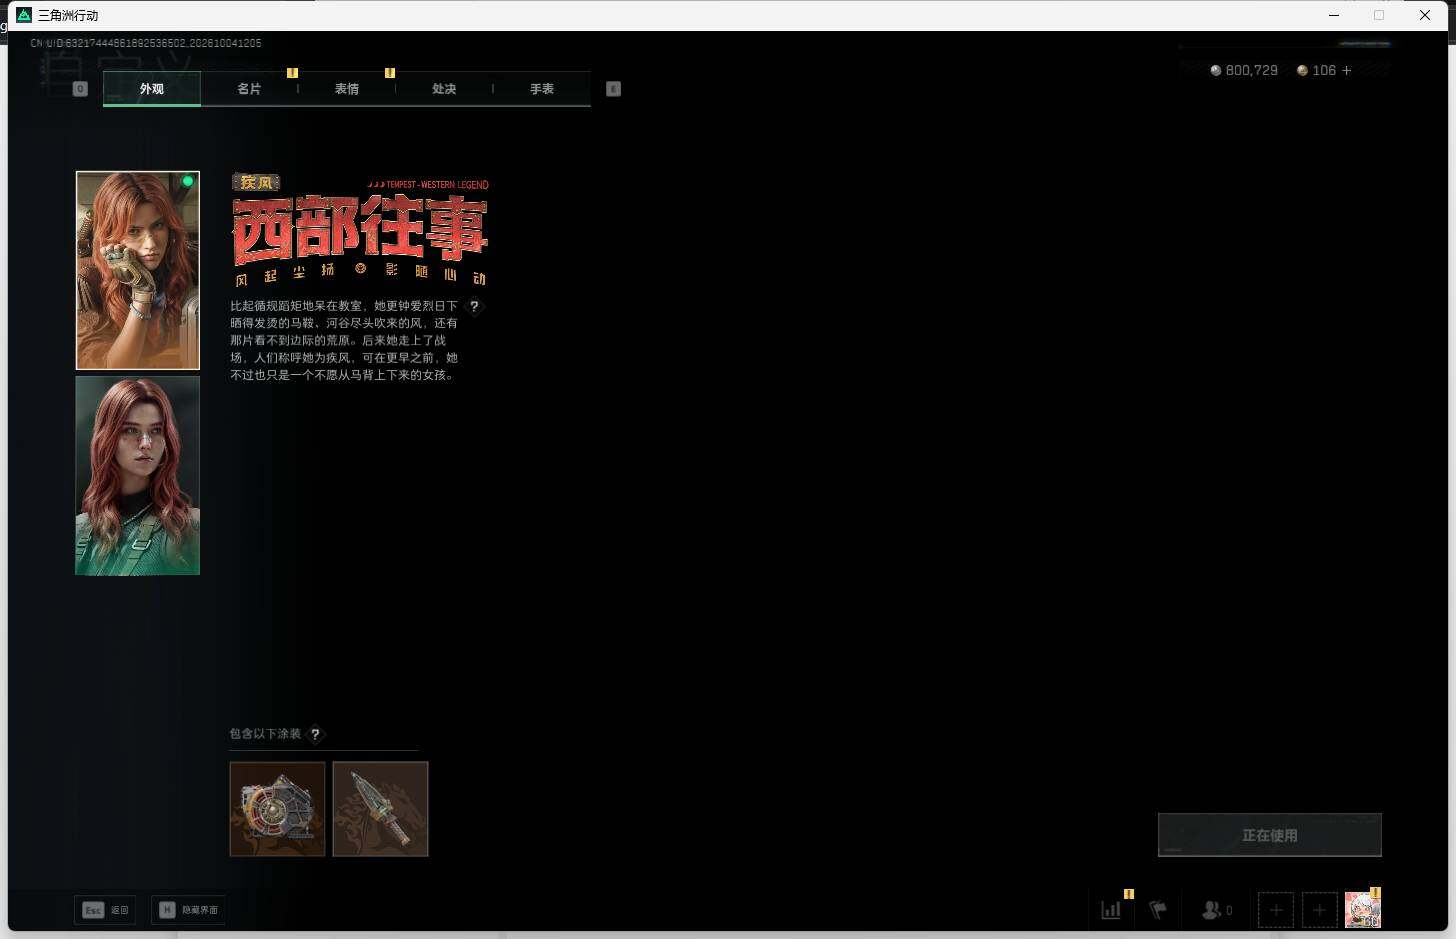Click the flag icon in the bottom bar
The image size is (1456, 939).
coord(1158,910)
